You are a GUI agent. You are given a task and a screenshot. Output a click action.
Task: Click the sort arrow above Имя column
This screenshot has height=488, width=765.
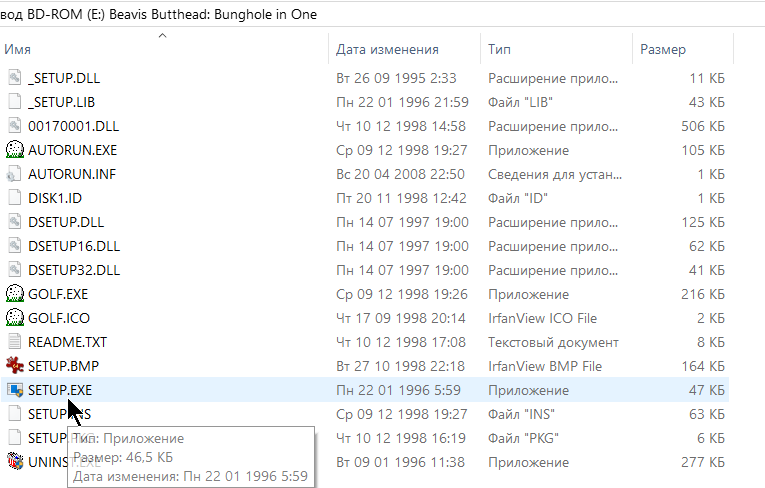[163, 35]
